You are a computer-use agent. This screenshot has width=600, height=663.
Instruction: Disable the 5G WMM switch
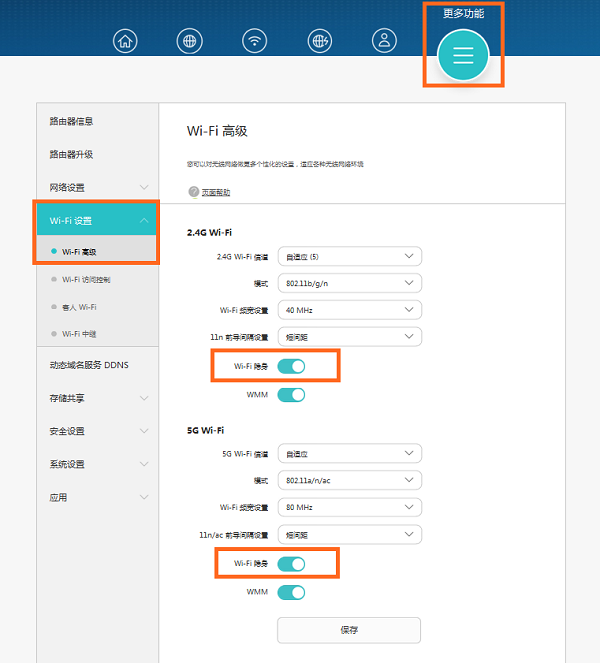tap(291, 592)
